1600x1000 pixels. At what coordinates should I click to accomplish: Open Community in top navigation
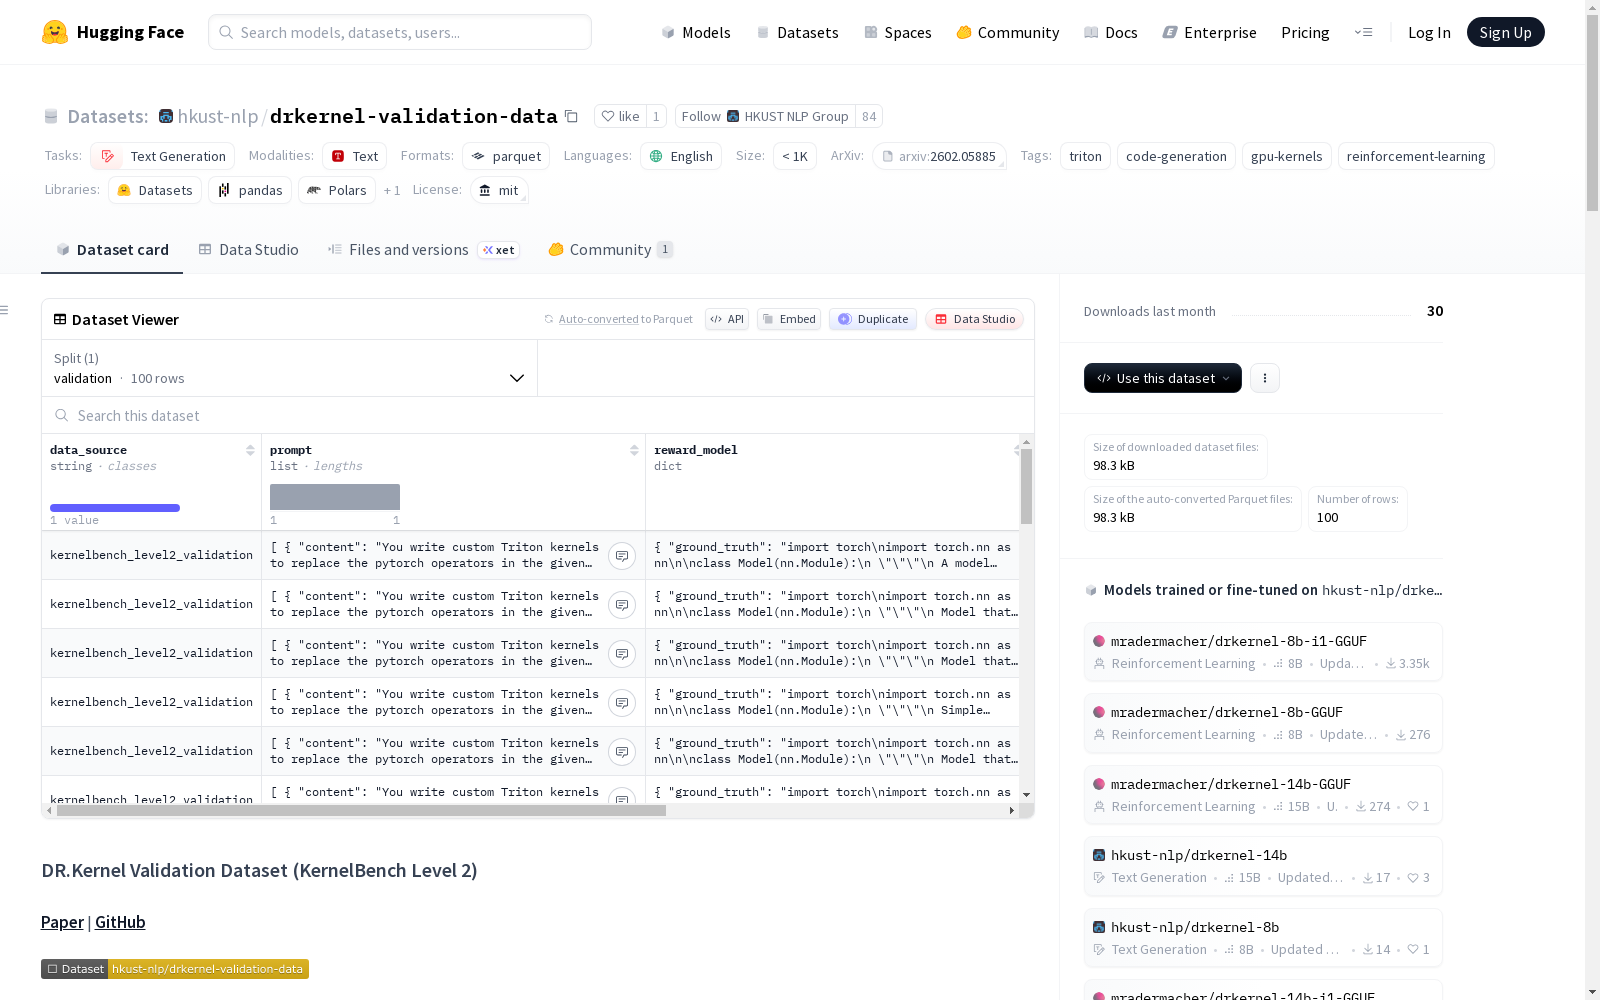[1007, 32]
